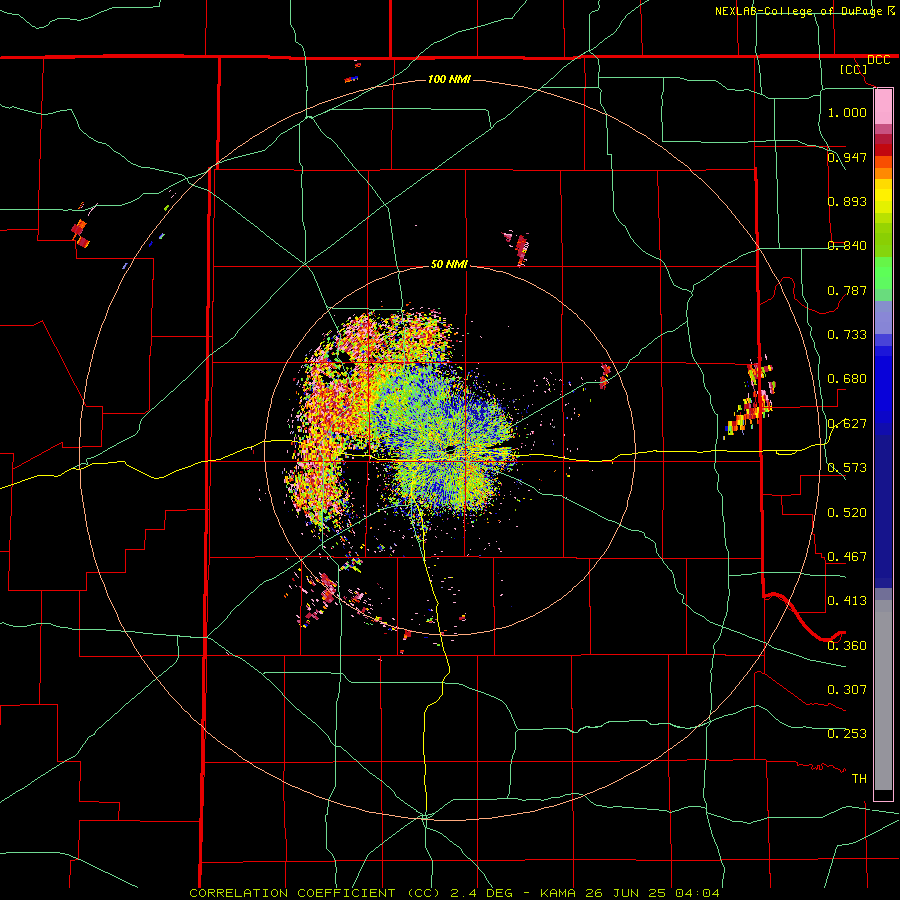
Task: Select the 0.893 legend value
Action: click(847, 201)
